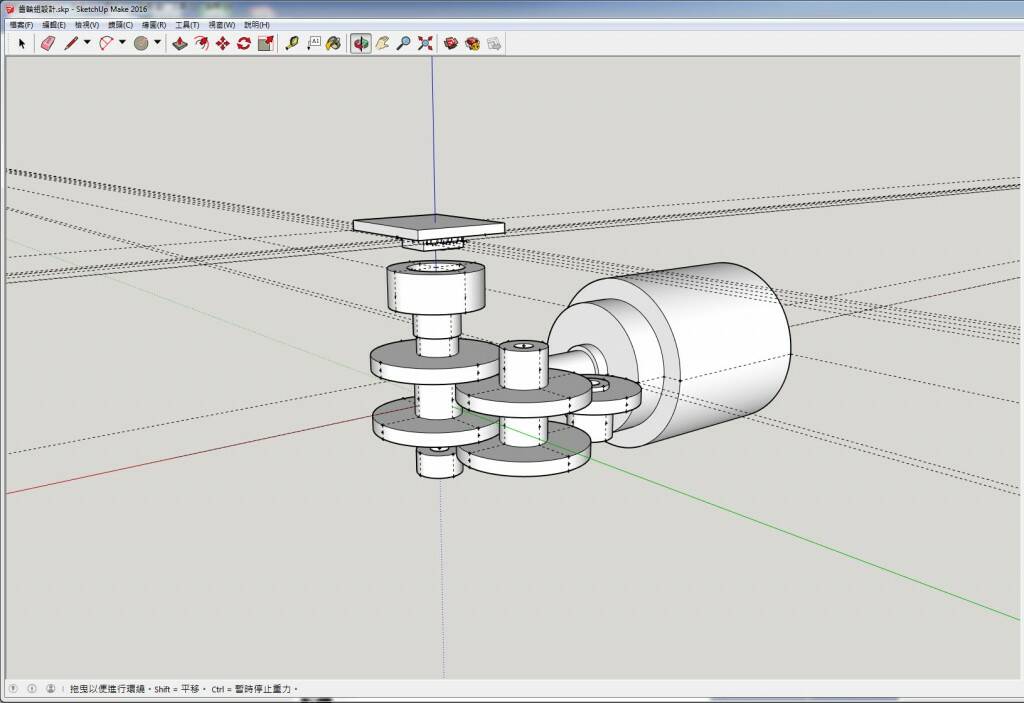Pick the Scale tool
Image resolution: width=1024 pixels, height=703 pixels.
pos(266,44)
